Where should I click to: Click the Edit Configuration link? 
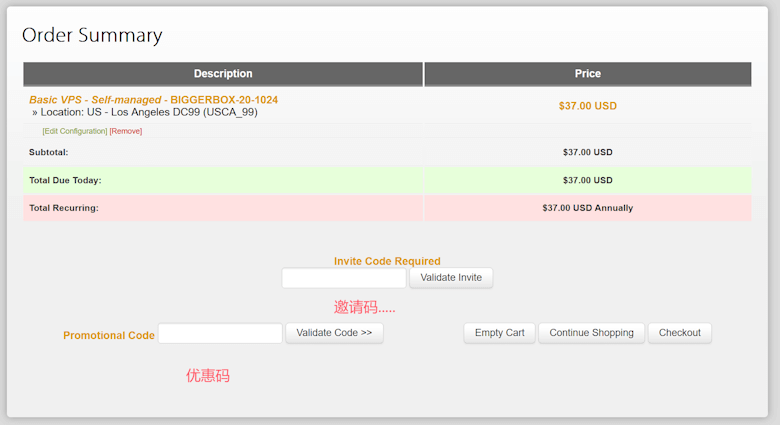click(74, 131)
